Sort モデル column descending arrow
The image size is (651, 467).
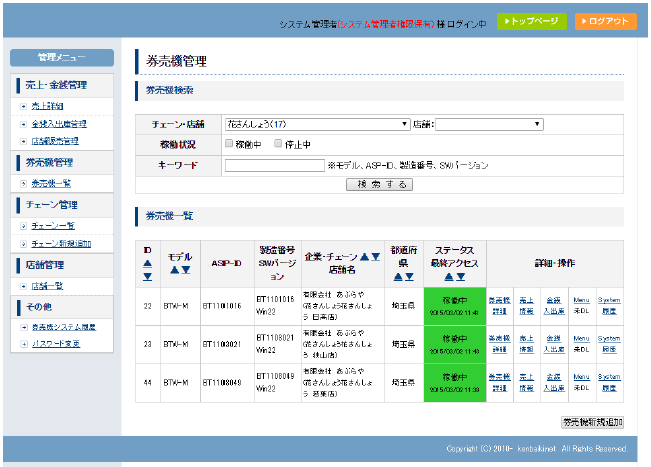tap(186, 270)
